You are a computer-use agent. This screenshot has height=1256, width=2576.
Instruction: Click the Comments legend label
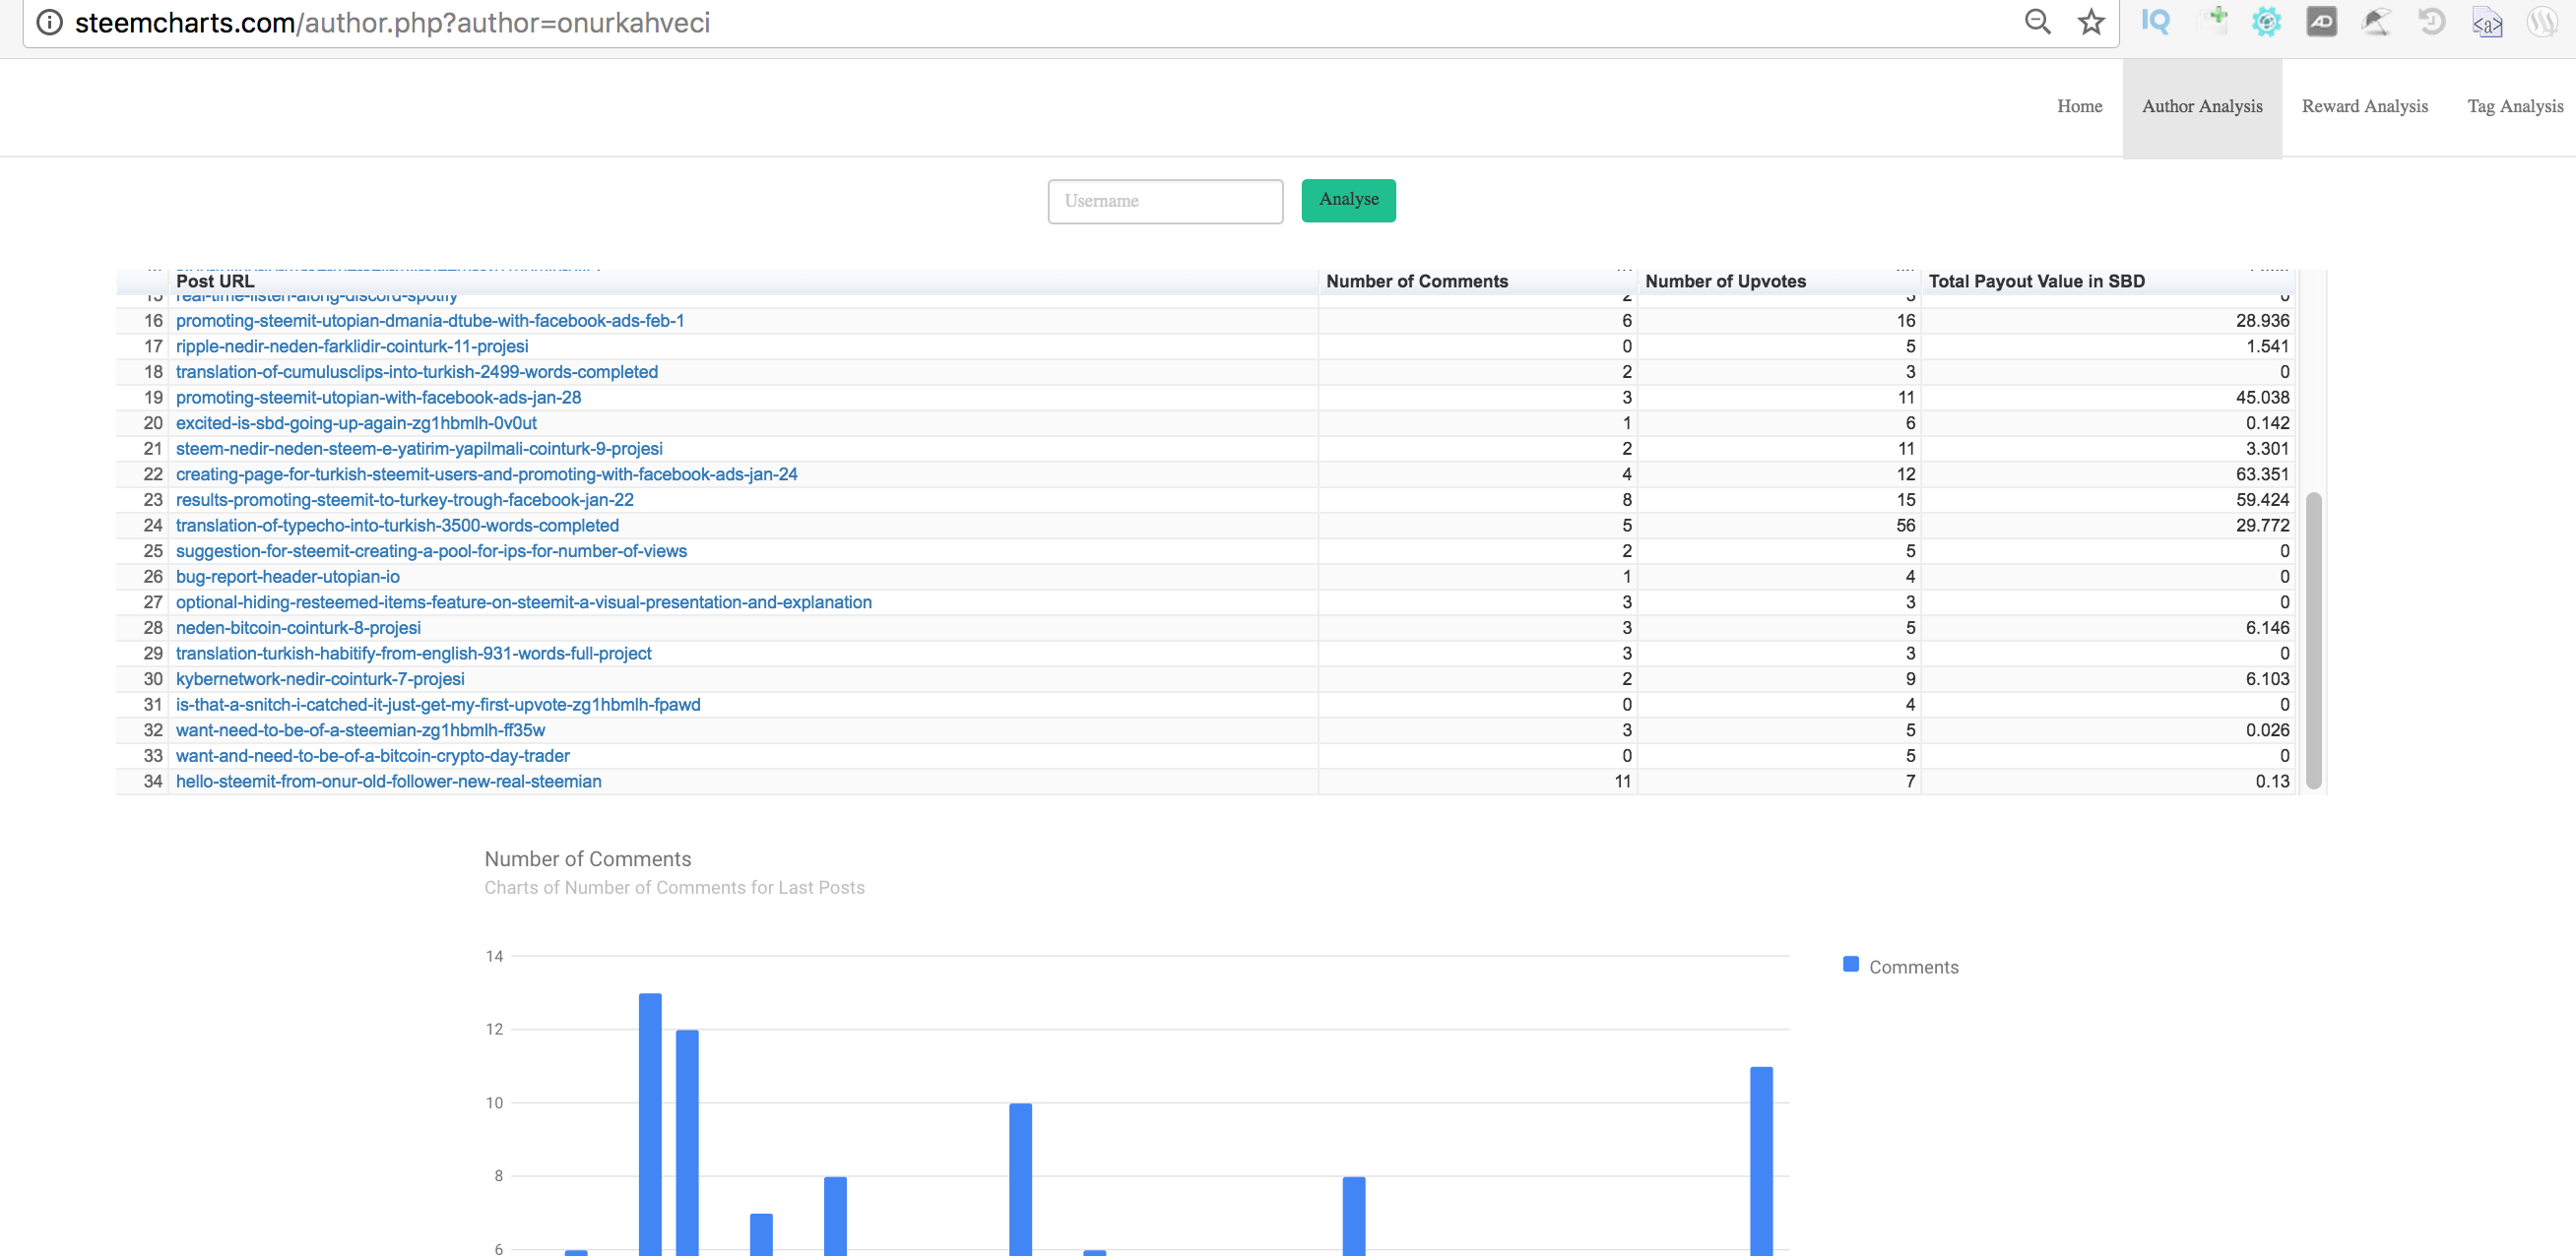click(1913, 967)
